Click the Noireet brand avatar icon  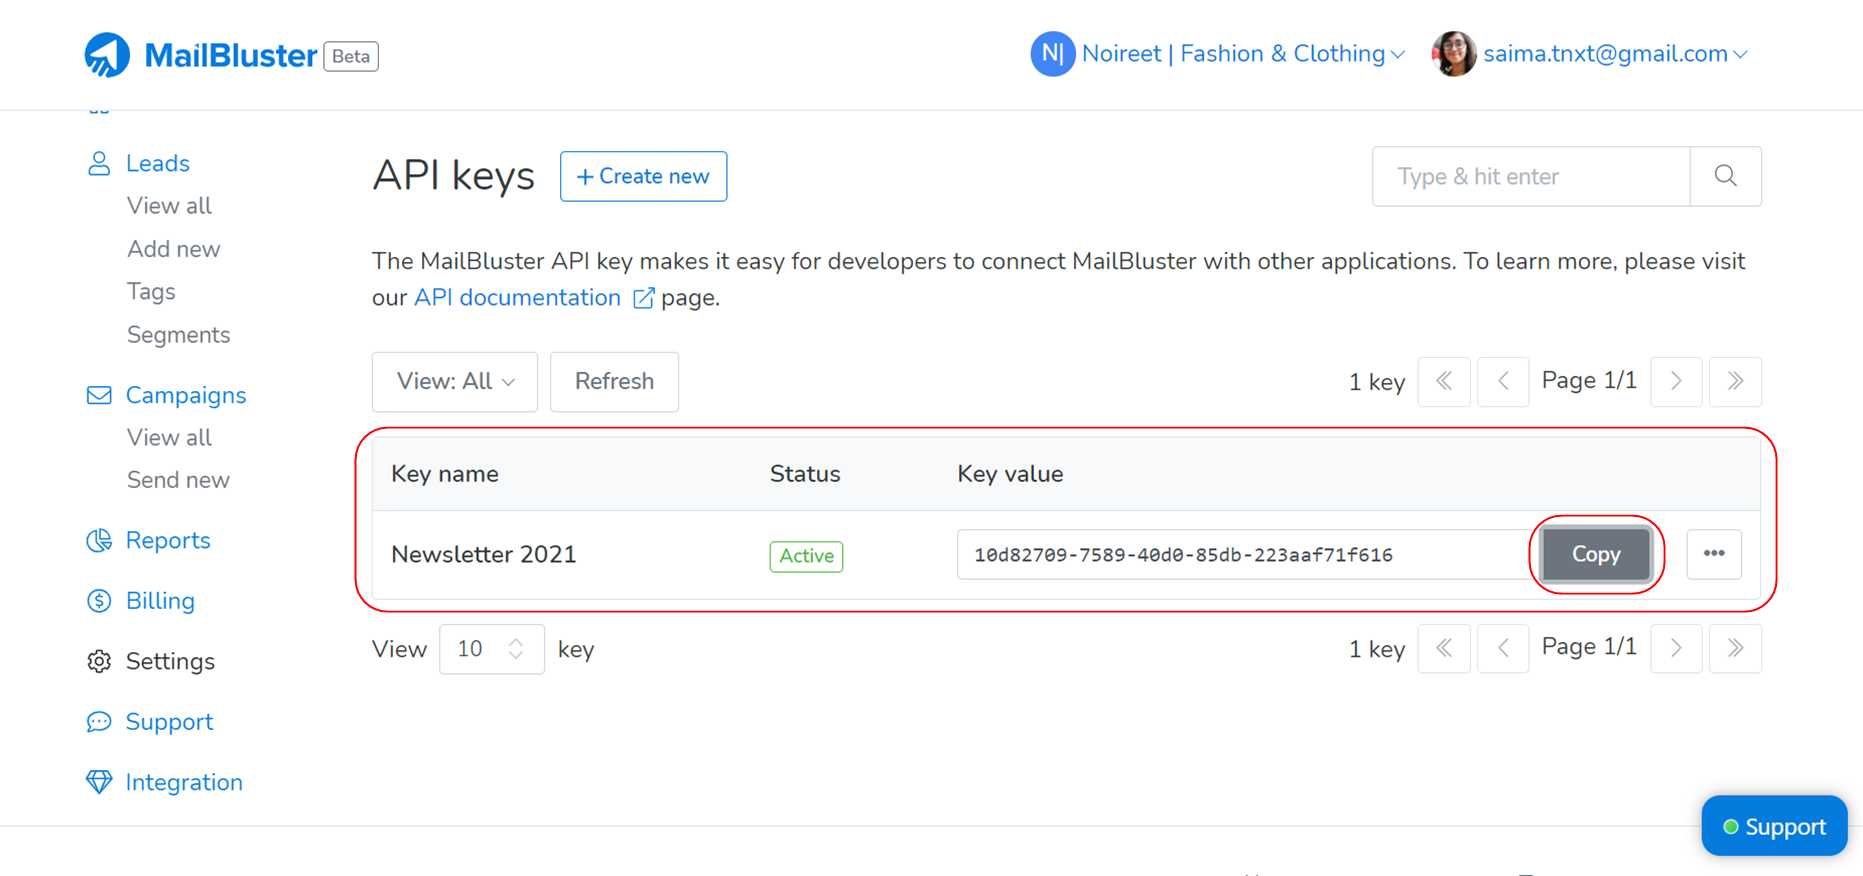point(1053,54)
